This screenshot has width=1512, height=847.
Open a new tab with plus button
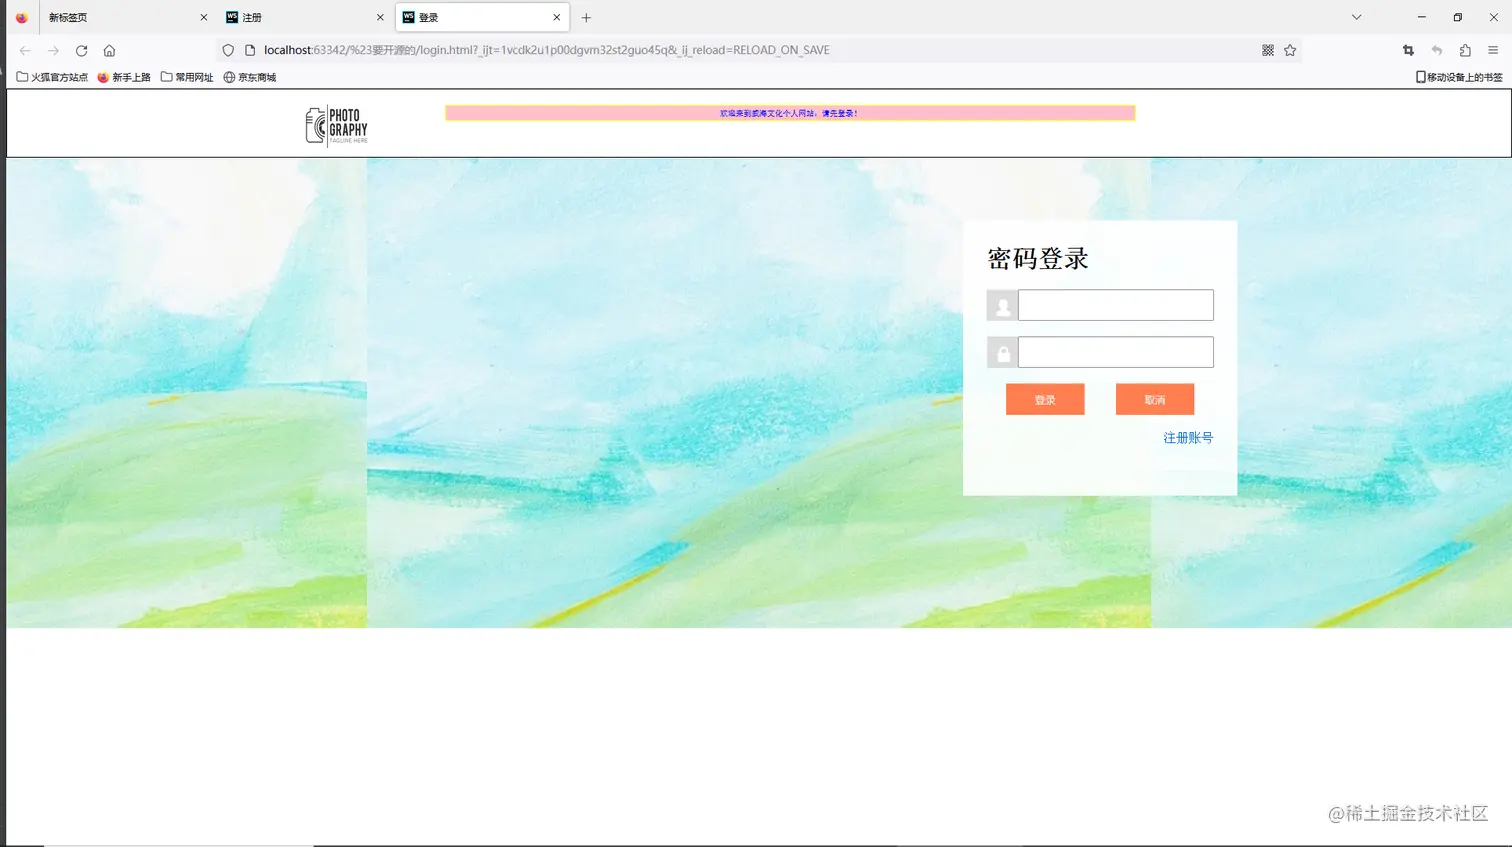point(586,17)
